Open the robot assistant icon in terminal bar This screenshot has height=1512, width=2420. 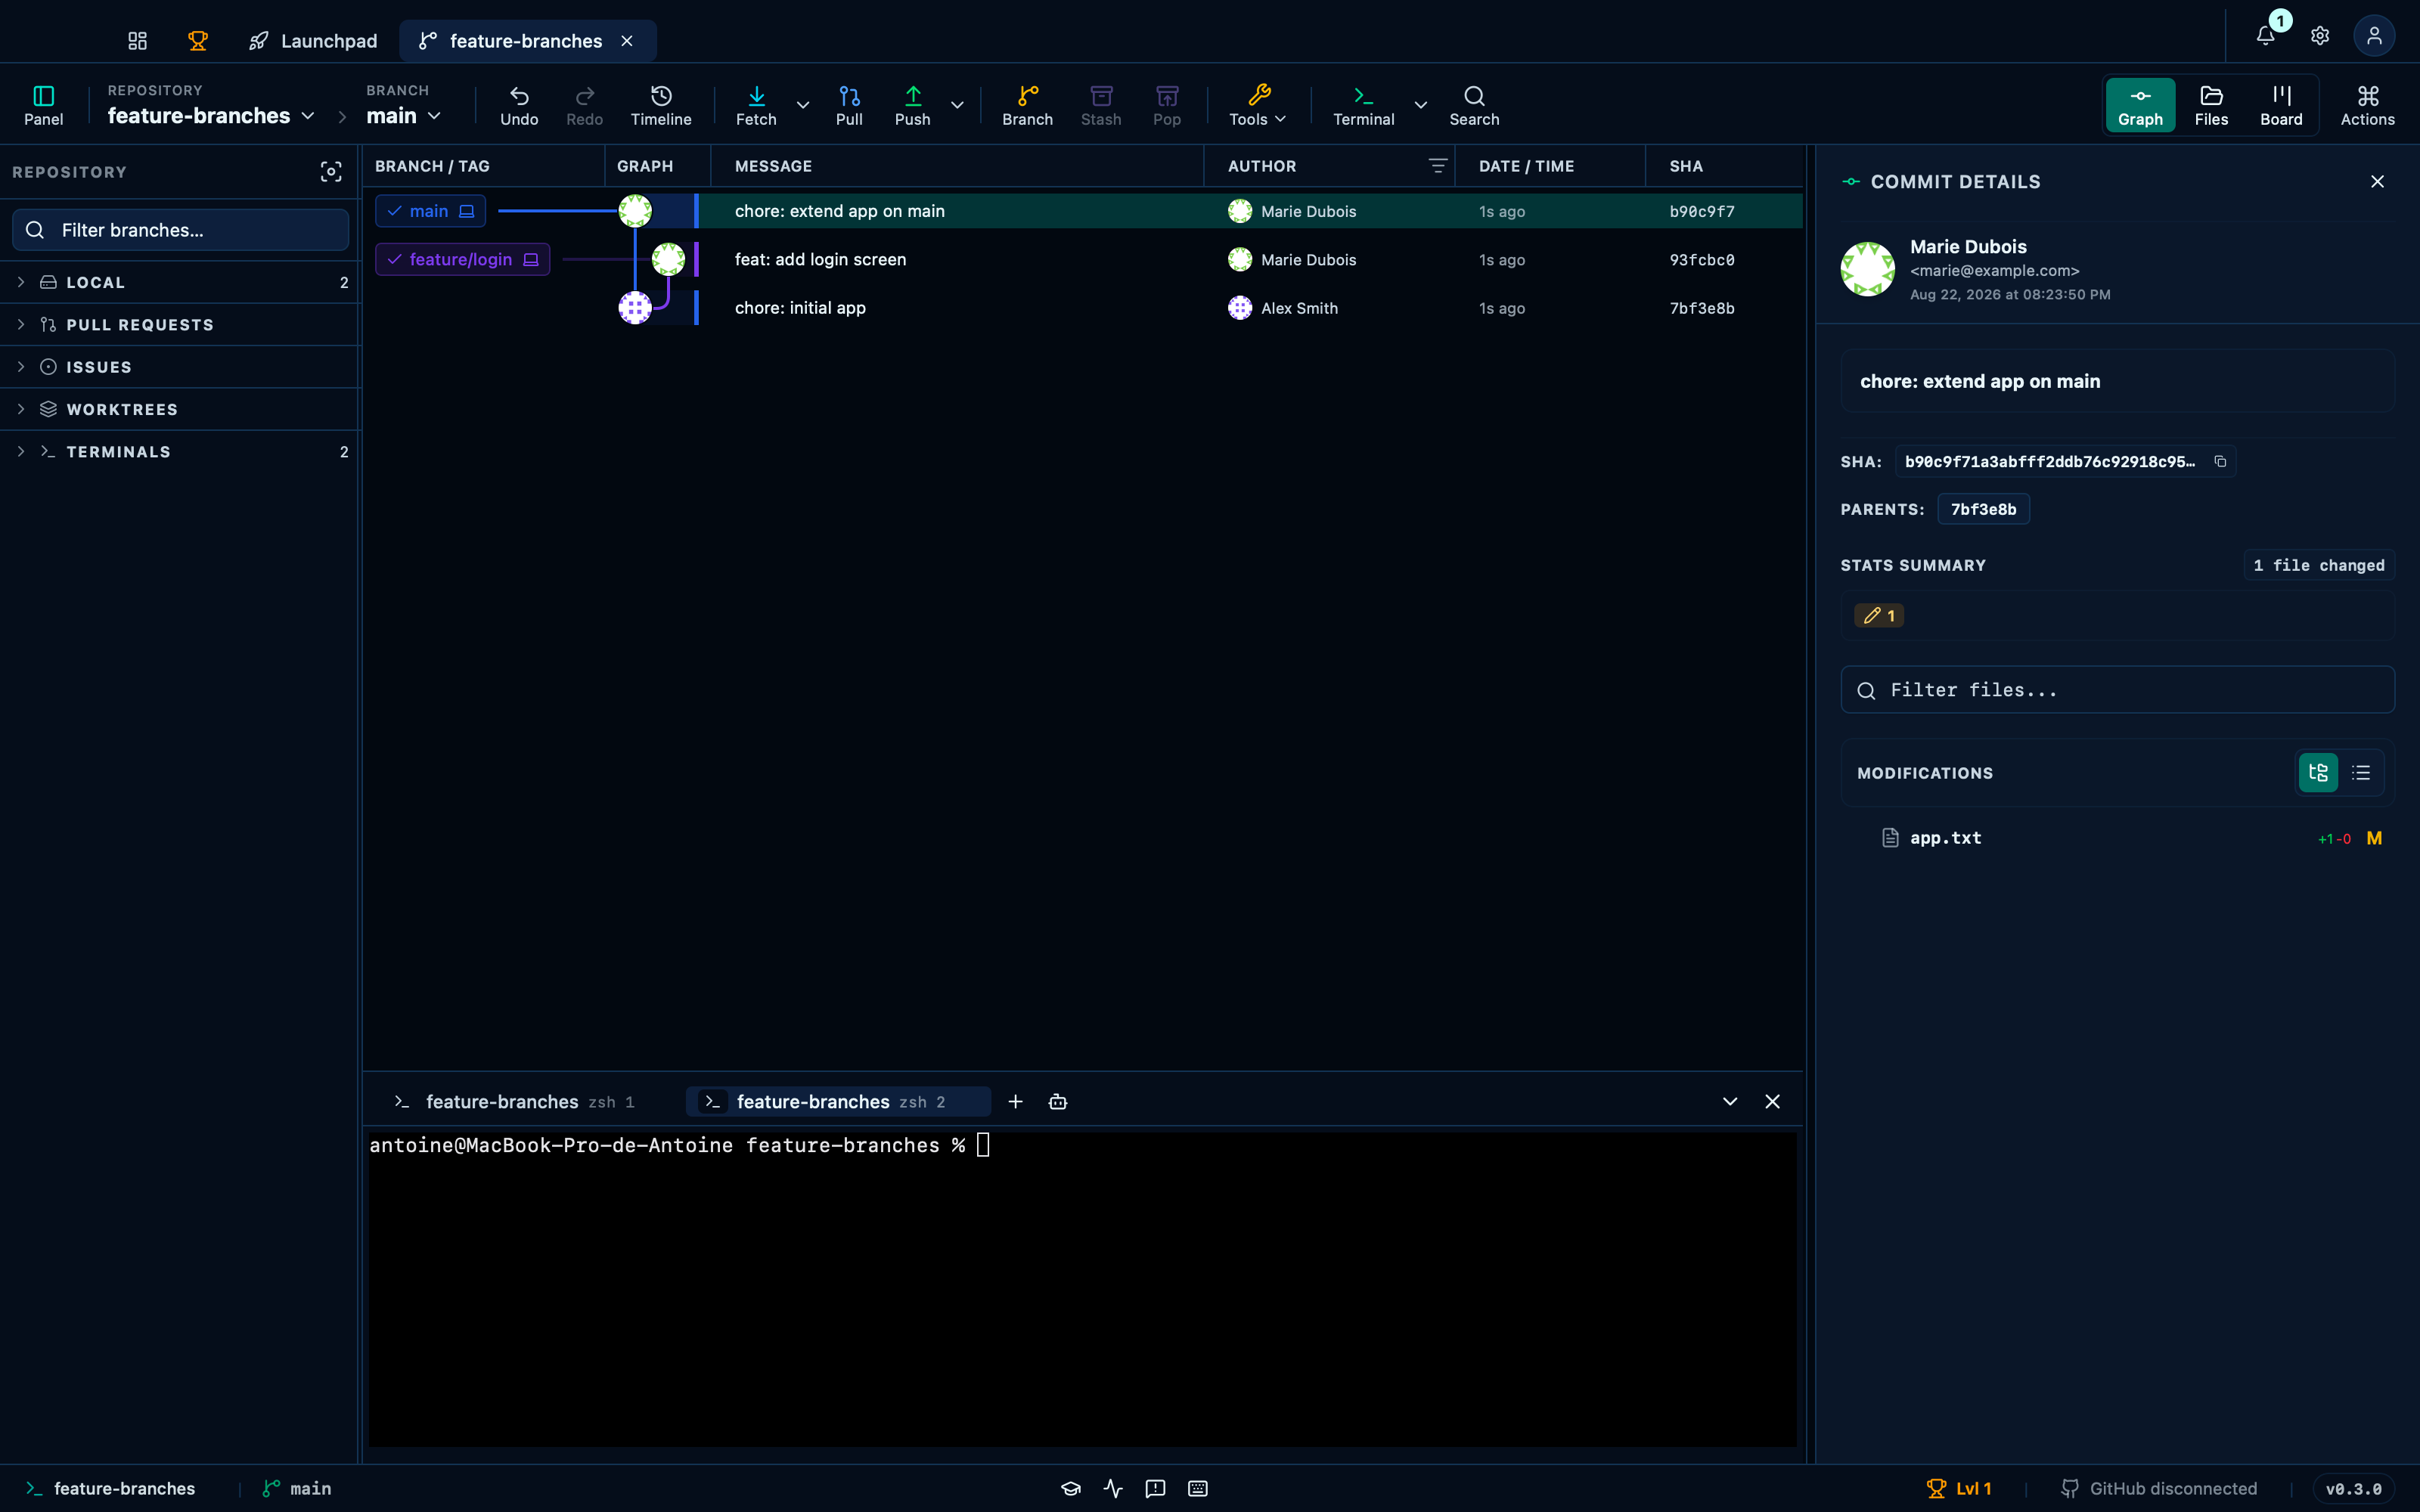tap(1058, 1101)
